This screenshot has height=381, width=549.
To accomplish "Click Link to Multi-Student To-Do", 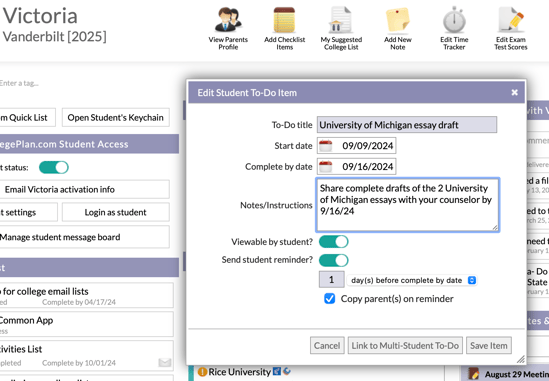I will pyautogui.click(x=405, y=346).
